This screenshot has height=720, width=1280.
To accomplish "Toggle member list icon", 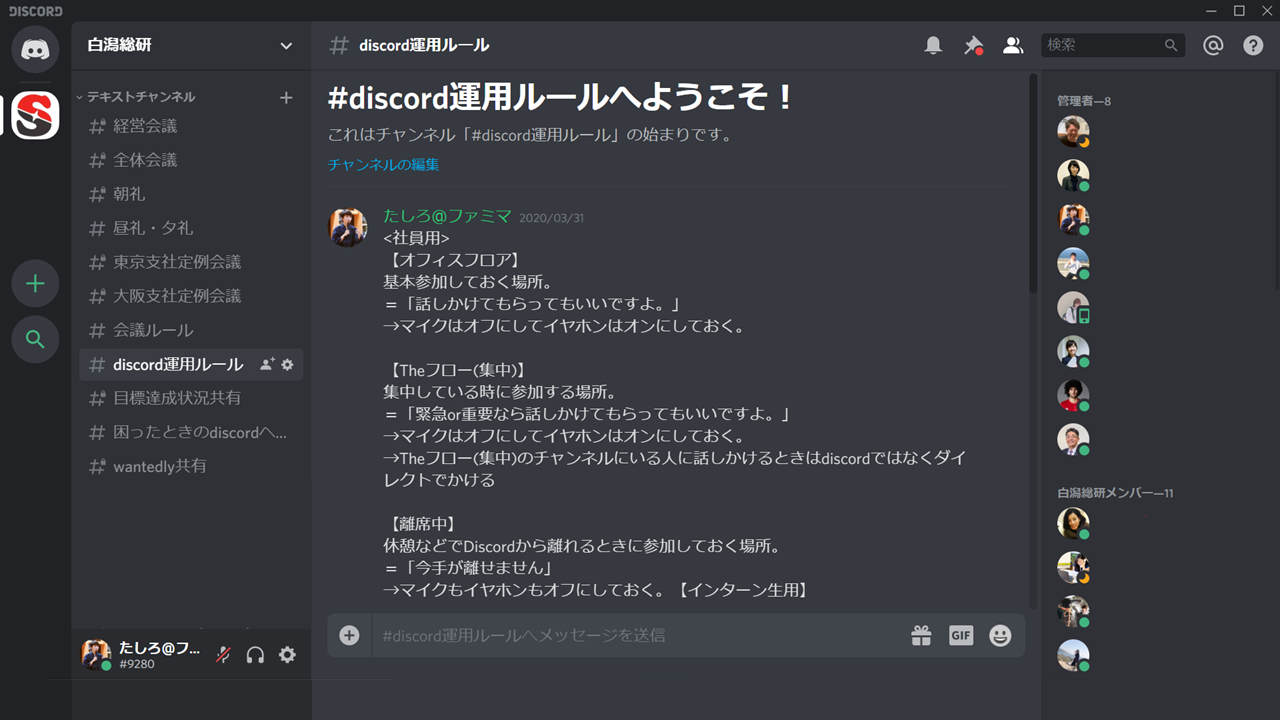I will pyautogui.click(x=1013, y=45).
